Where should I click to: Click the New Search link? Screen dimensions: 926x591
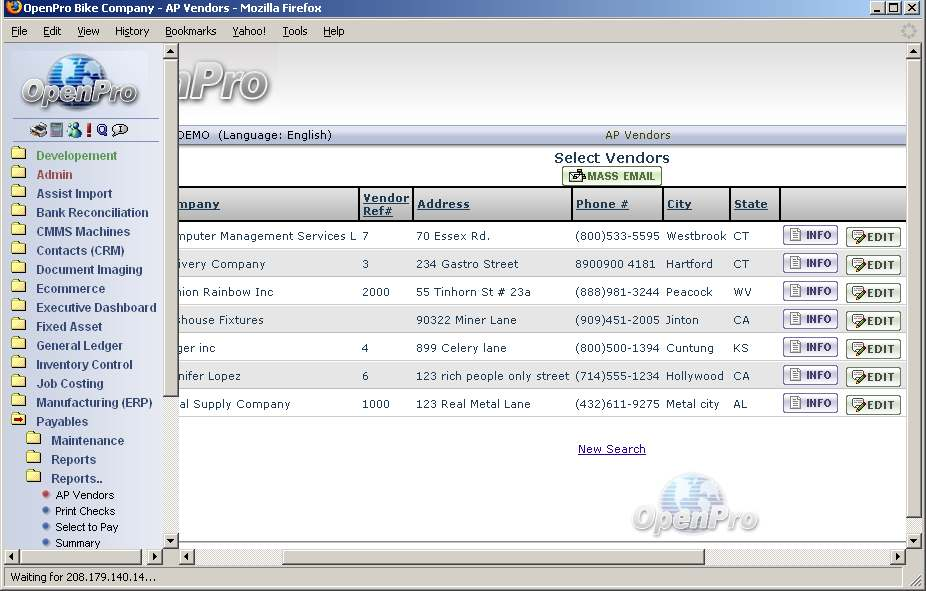coord(611,449)
